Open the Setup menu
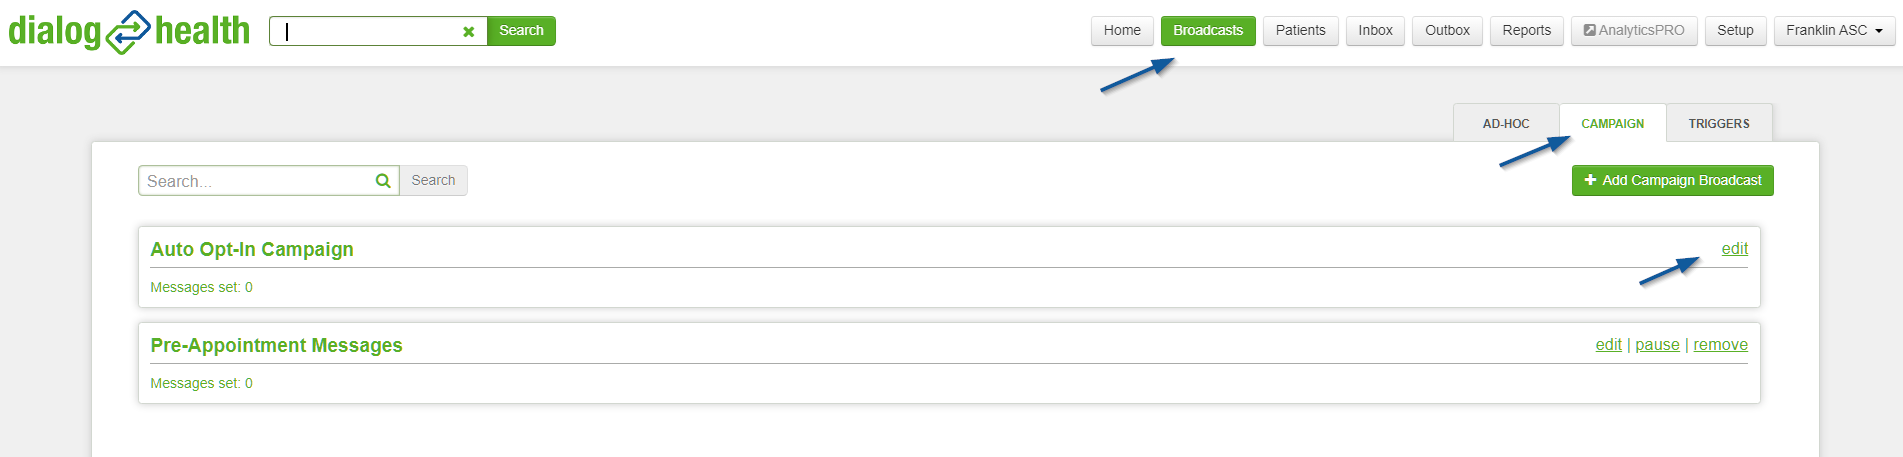This screenshot has height=457, width=1903. coord(1735,31)
